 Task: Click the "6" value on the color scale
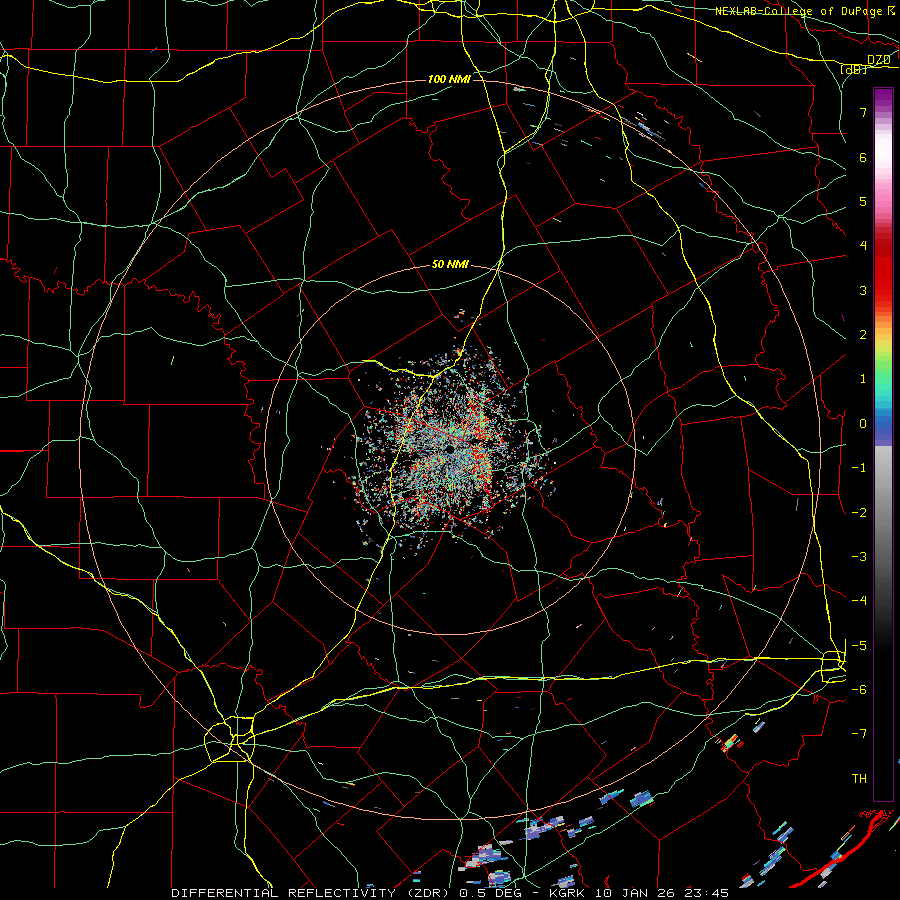coord(863,157)
